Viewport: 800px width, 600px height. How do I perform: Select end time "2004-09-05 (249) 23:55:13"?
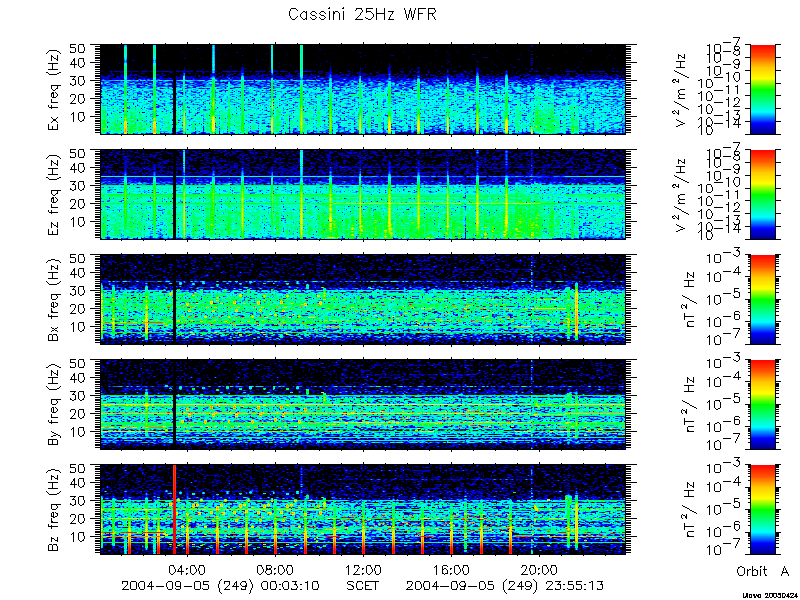505,585
